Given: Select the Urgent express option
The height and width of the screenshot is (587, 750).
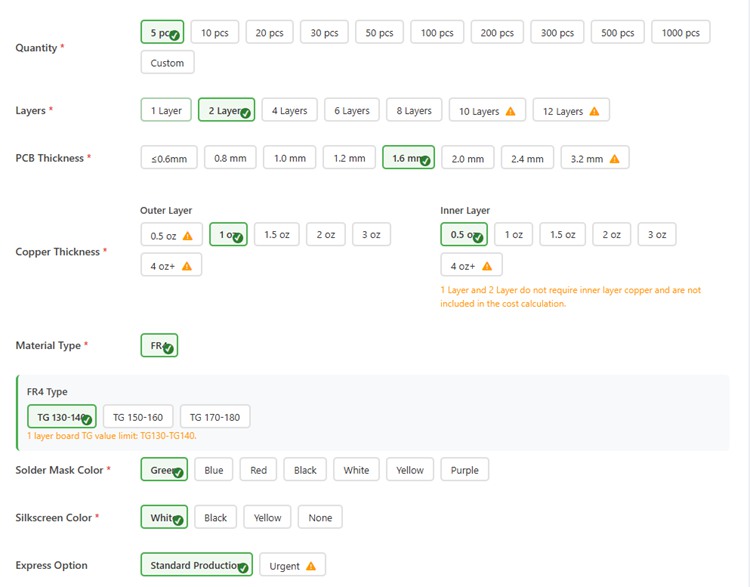Looking at the screenshot, I should click(292, 565).
